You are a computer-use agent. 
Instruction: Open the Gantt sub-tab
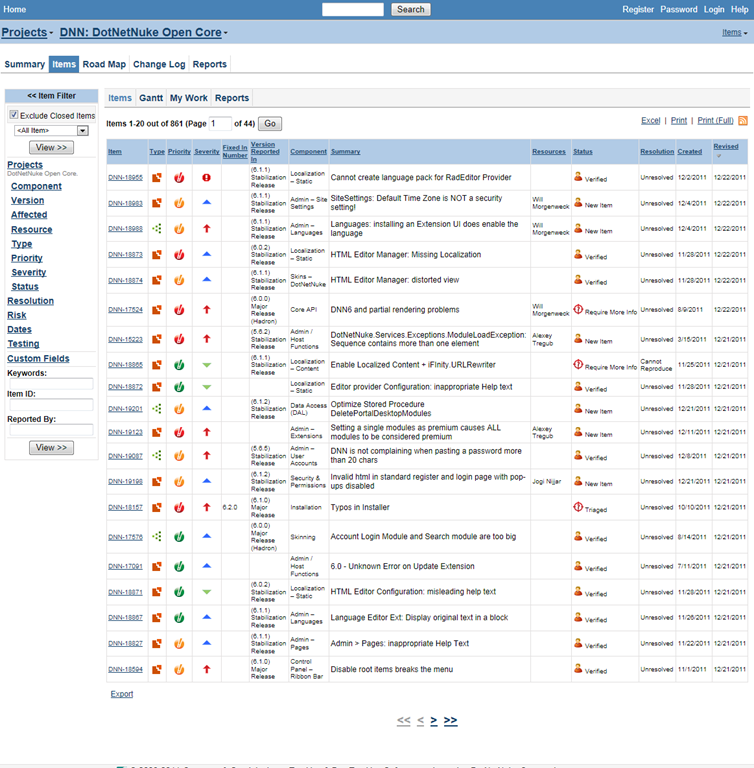coord(151,98)
